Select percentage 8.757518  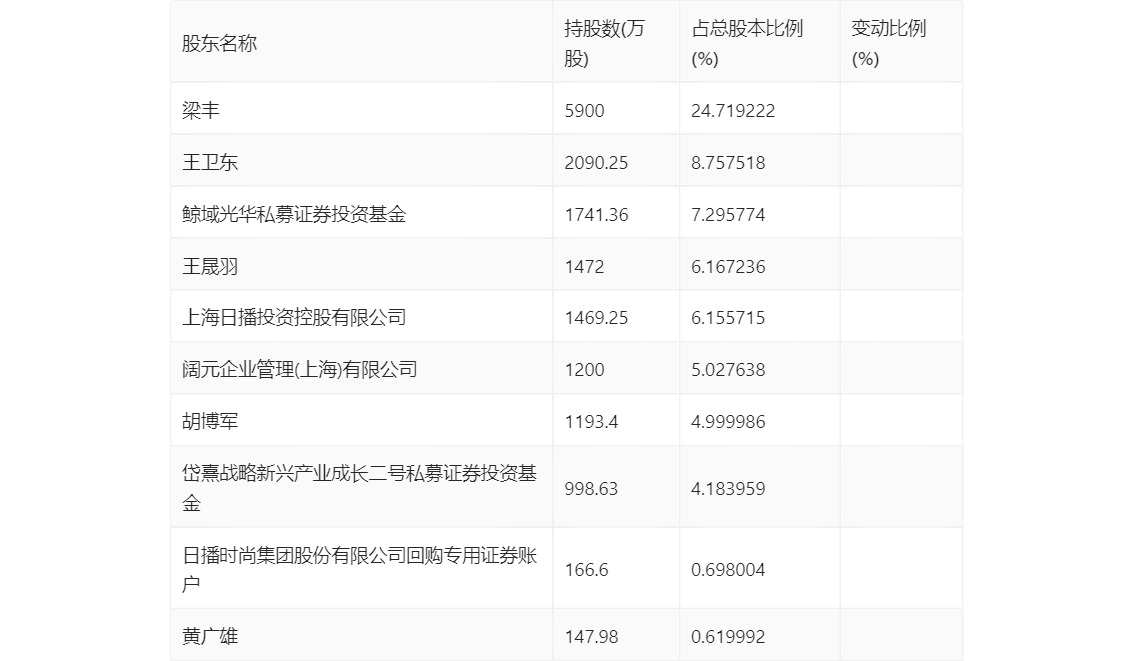(728, 163)
